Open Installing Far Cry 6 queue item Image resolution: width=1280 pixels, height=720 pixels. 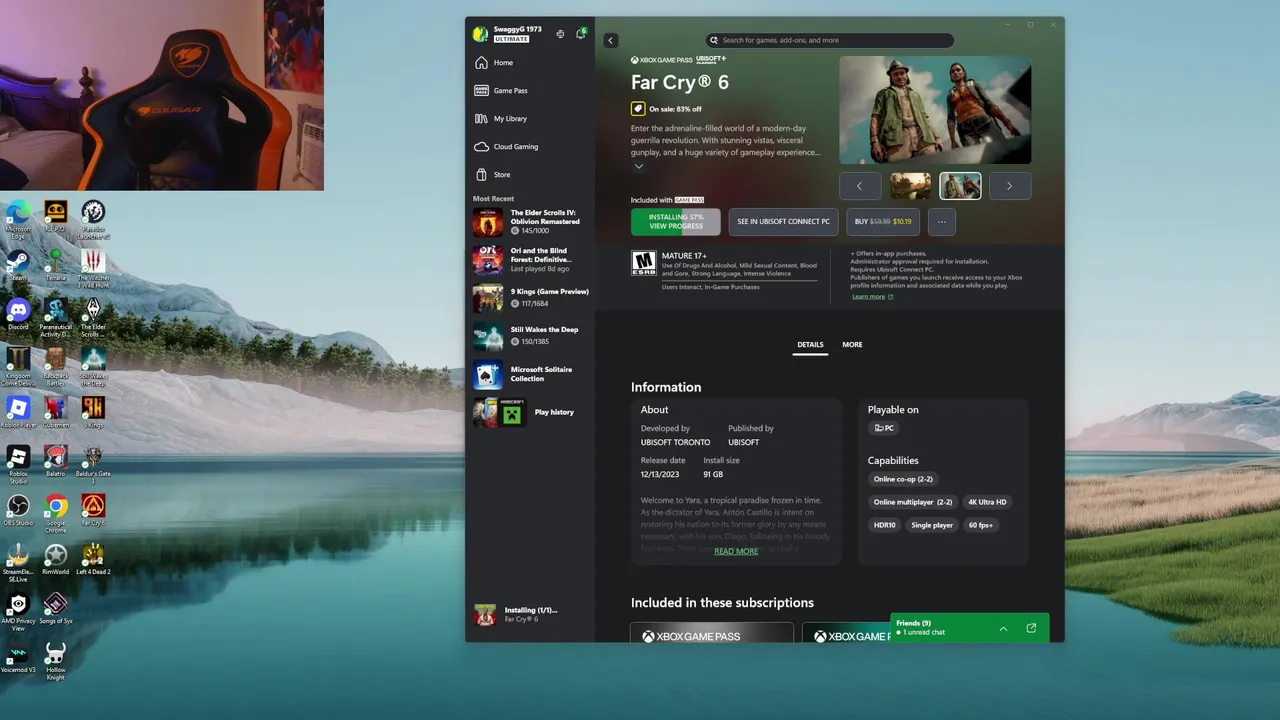point(531,615)
